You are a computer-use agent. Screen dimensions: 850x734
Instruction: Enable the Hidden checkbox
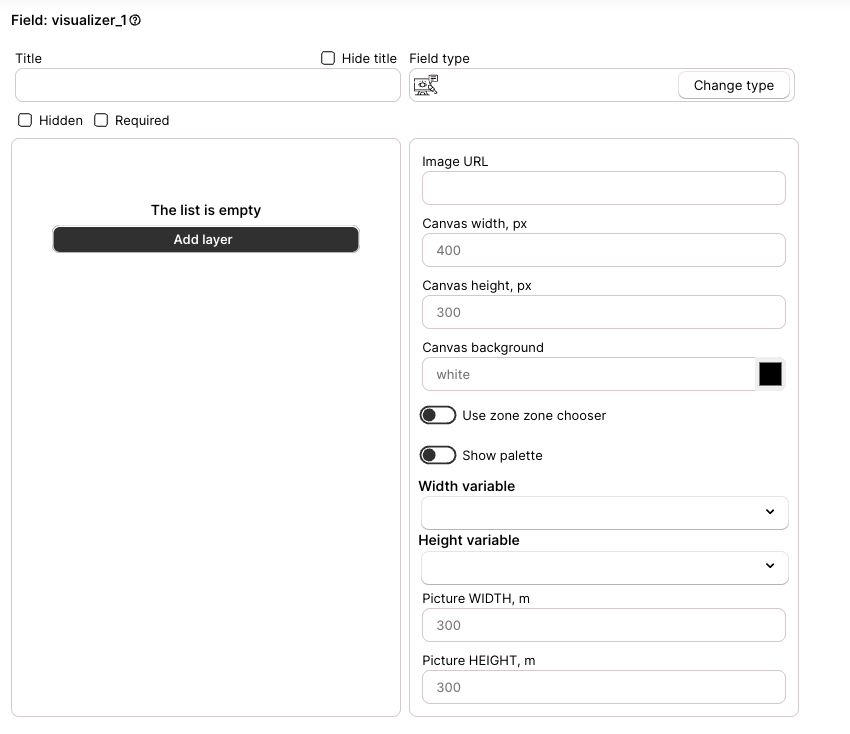[25, 120]
